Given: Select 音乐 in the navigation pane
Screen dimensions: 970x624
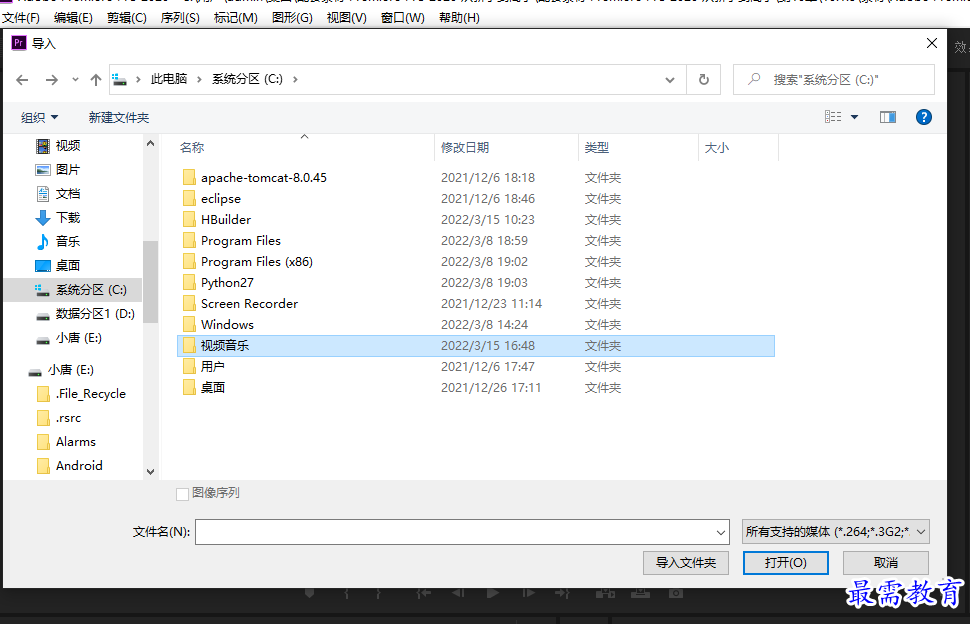Looking at the screenshot, I should pos(58,242).
